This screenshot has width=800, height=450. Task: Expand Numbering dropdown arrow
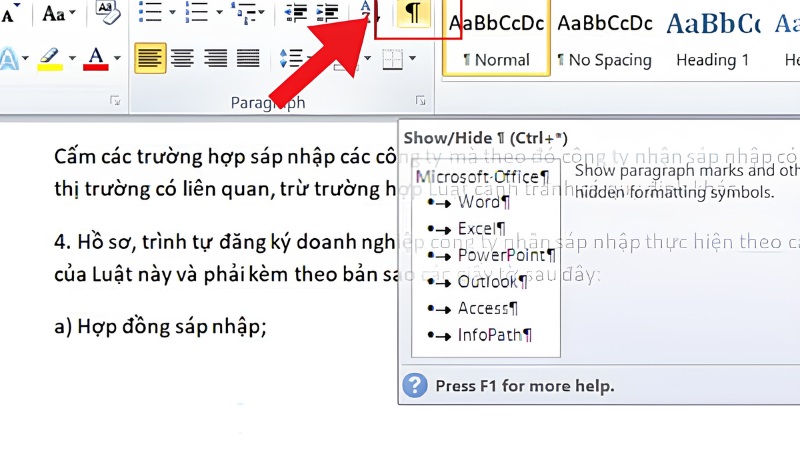219,12
